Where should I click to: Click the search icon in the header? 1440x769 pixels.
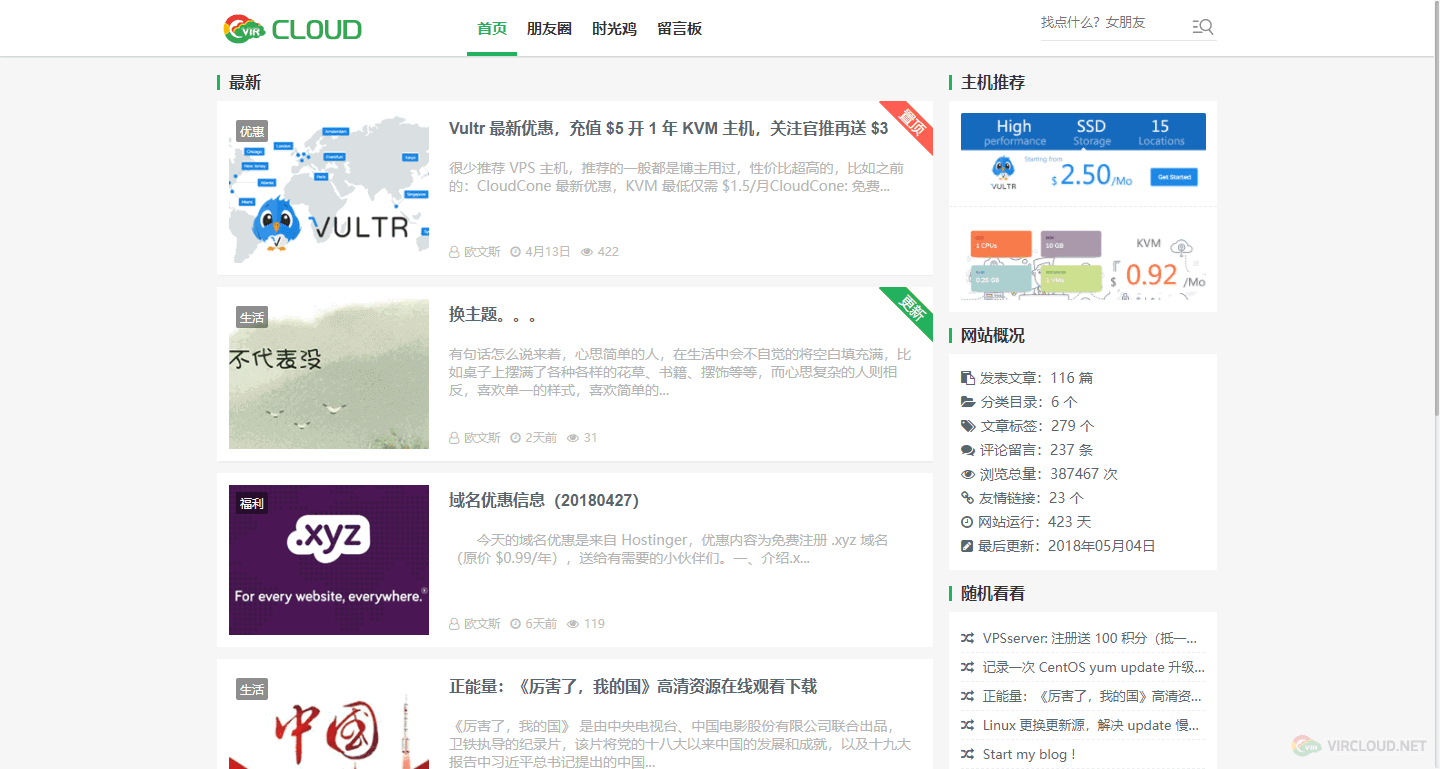(1203, 27)
